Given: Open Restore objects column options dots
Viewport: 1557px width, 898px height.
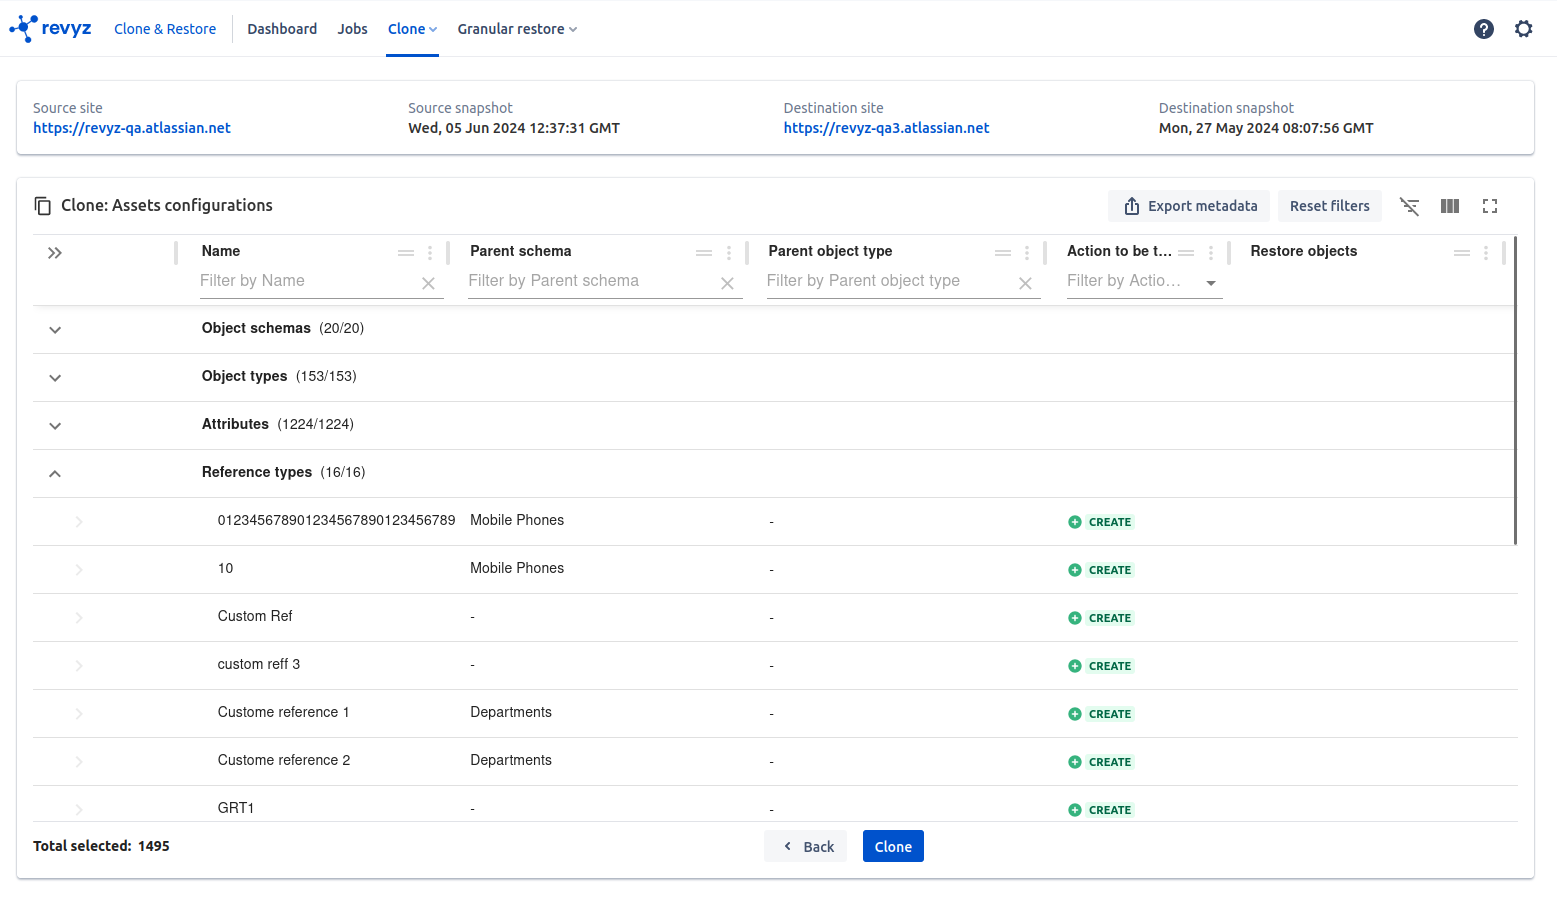Looking at the screenshot, I should pyautogui.click(x=1486, y=253).
